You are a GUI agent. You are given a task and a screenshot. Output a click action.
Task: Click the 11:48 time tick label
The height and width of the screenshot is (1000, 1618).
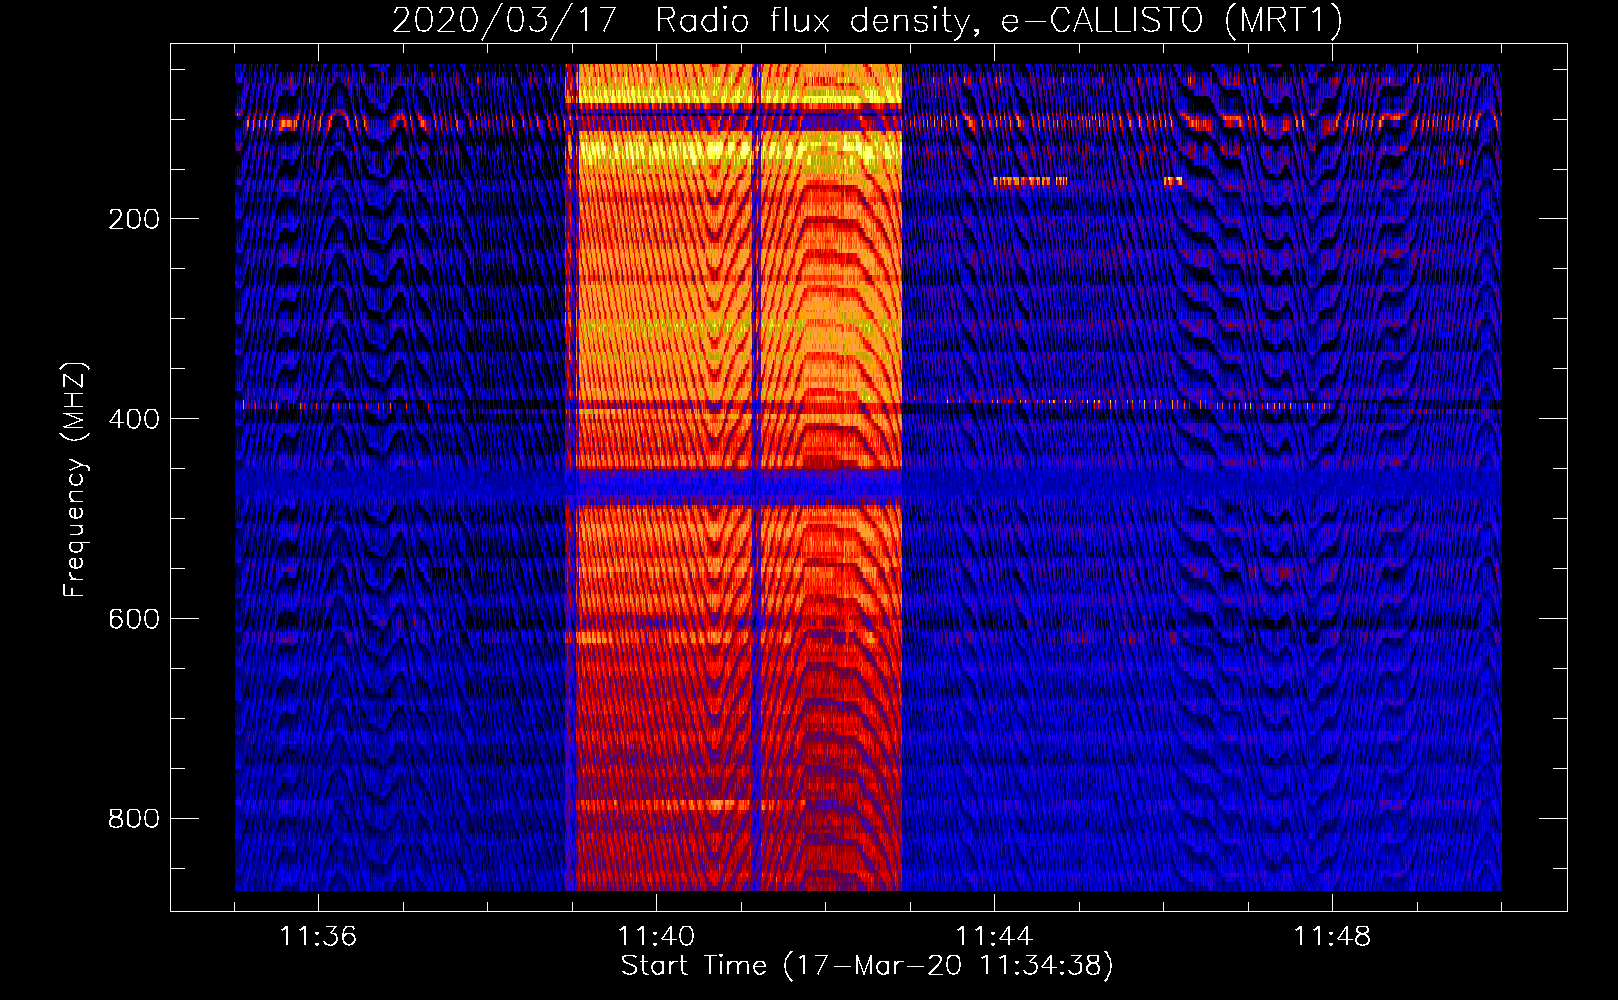(1332, 937)
